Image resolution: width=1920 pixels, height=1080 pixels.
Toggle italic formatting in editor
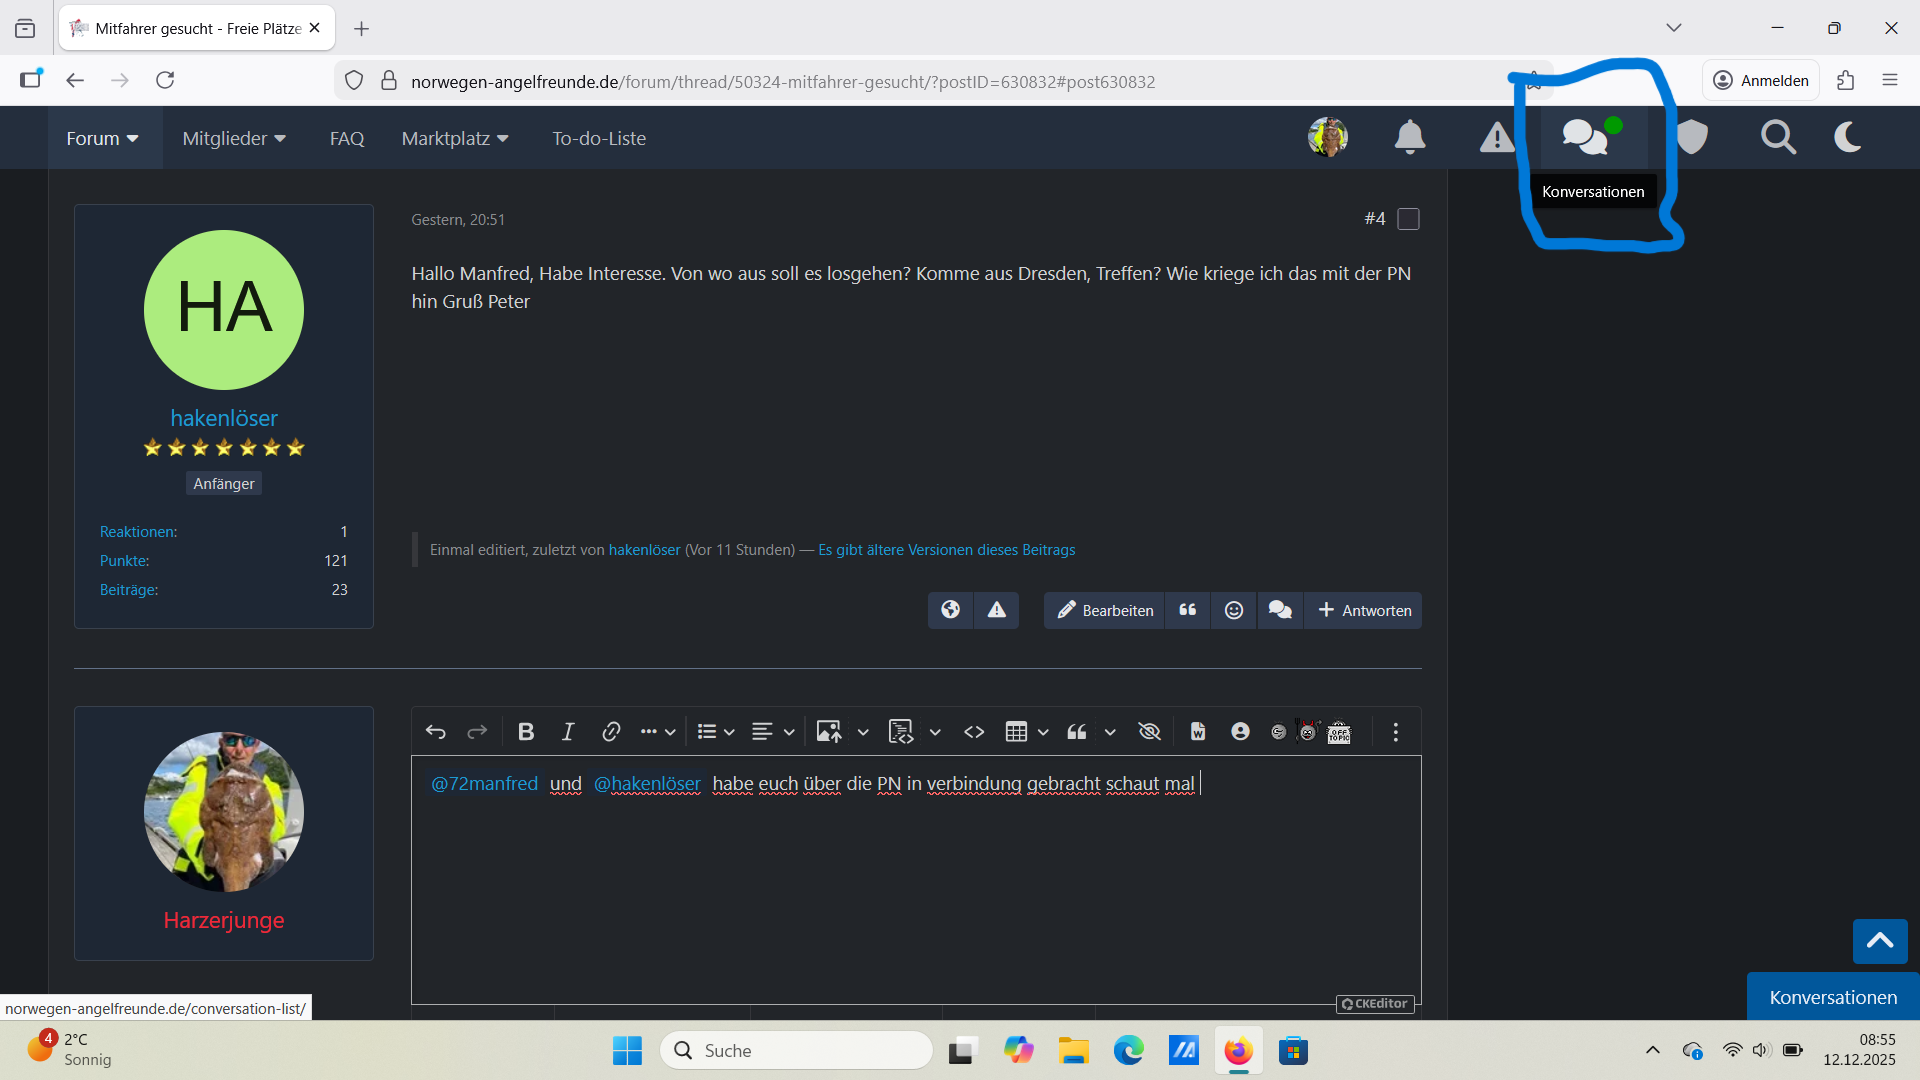point(568,732)
